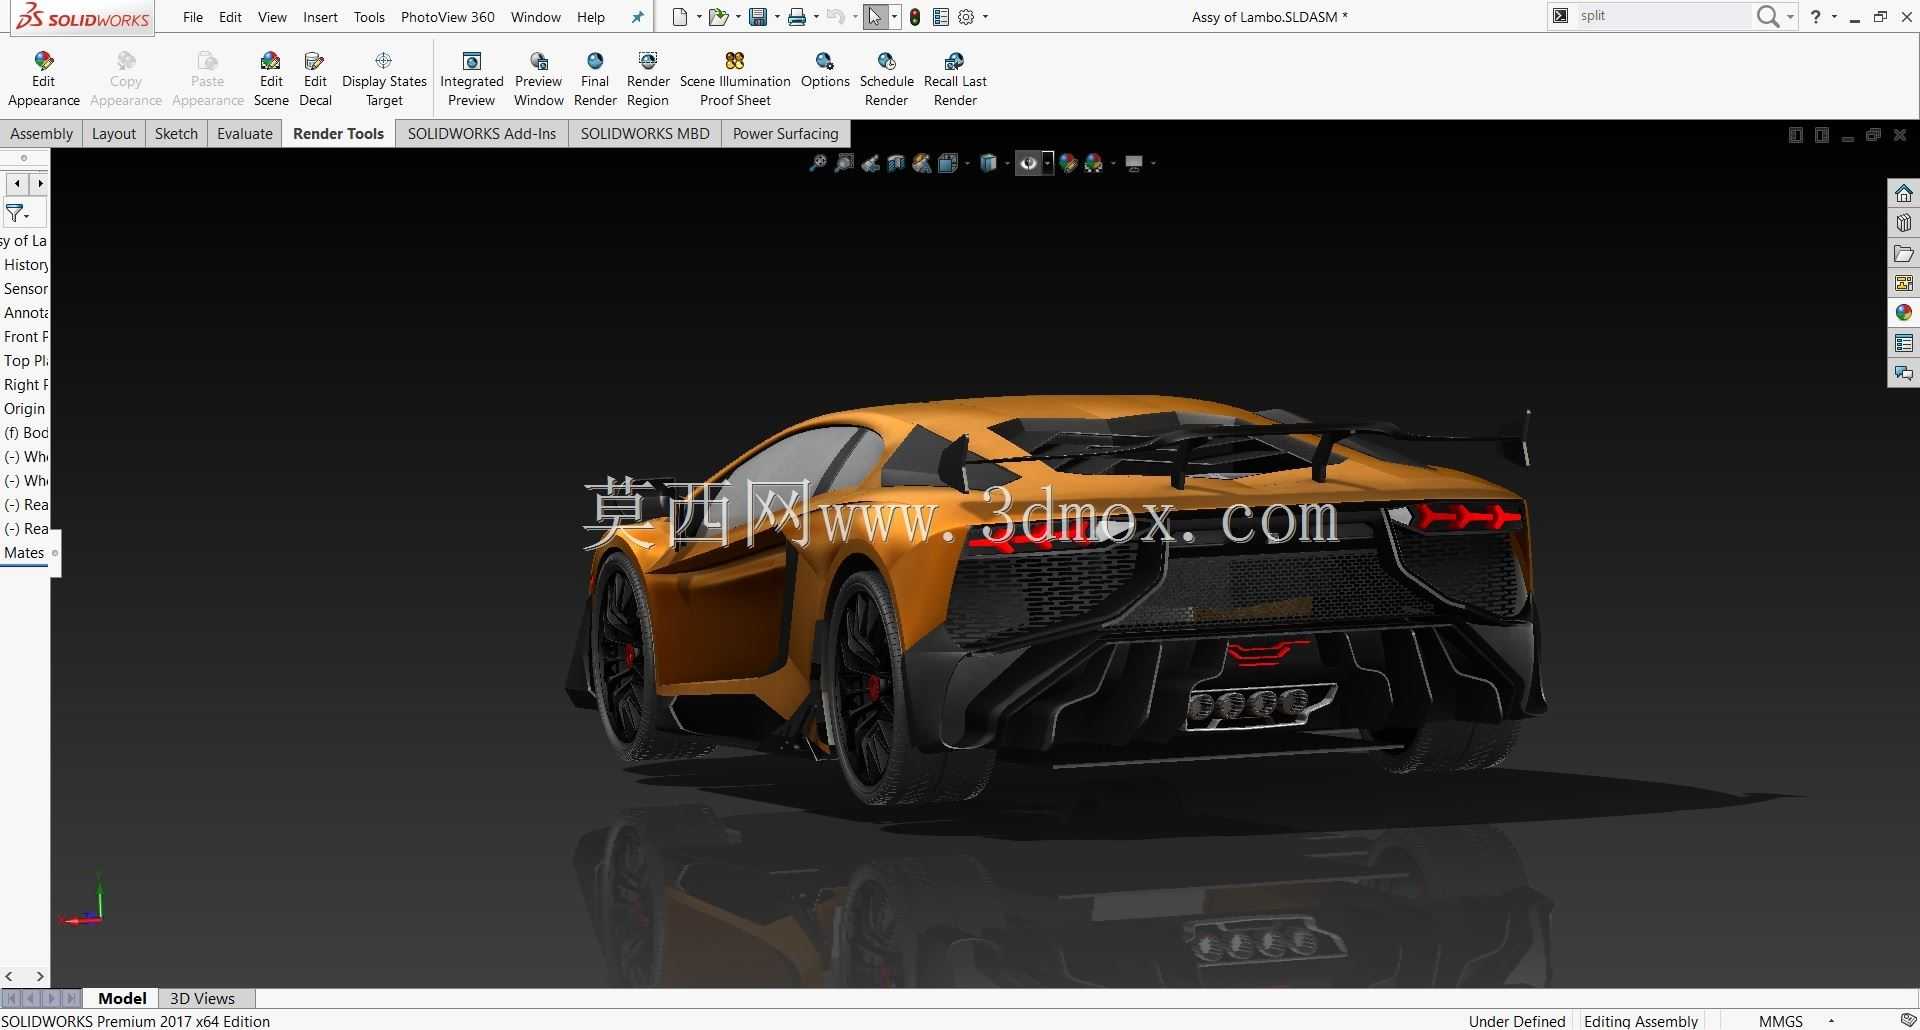Open File Properties icon

click(940, 17)
